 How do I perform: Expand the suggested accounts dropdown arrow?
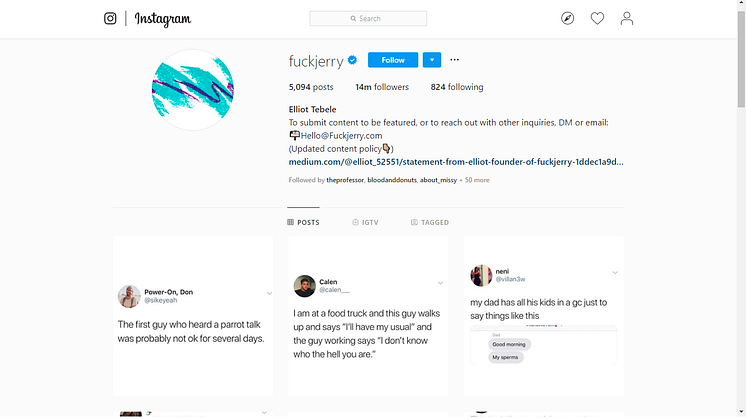[432, 60]
